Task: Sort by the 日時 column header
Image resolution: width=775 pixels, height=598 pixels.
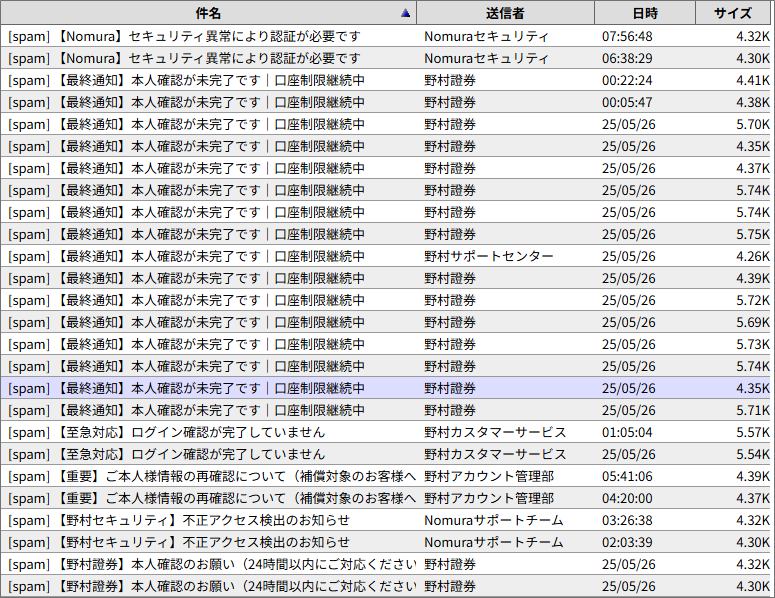Action: 645,13
